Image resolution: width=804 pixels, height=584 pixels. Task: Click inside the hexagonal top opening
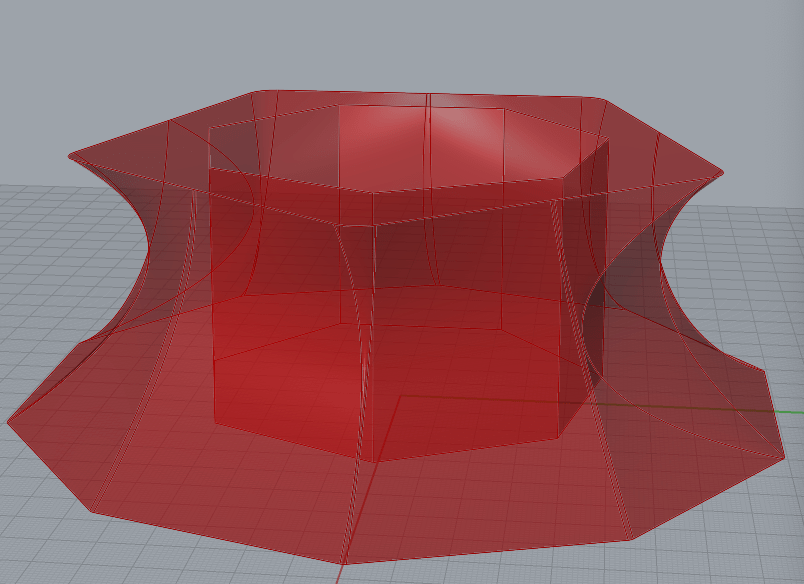coord(420,150)
